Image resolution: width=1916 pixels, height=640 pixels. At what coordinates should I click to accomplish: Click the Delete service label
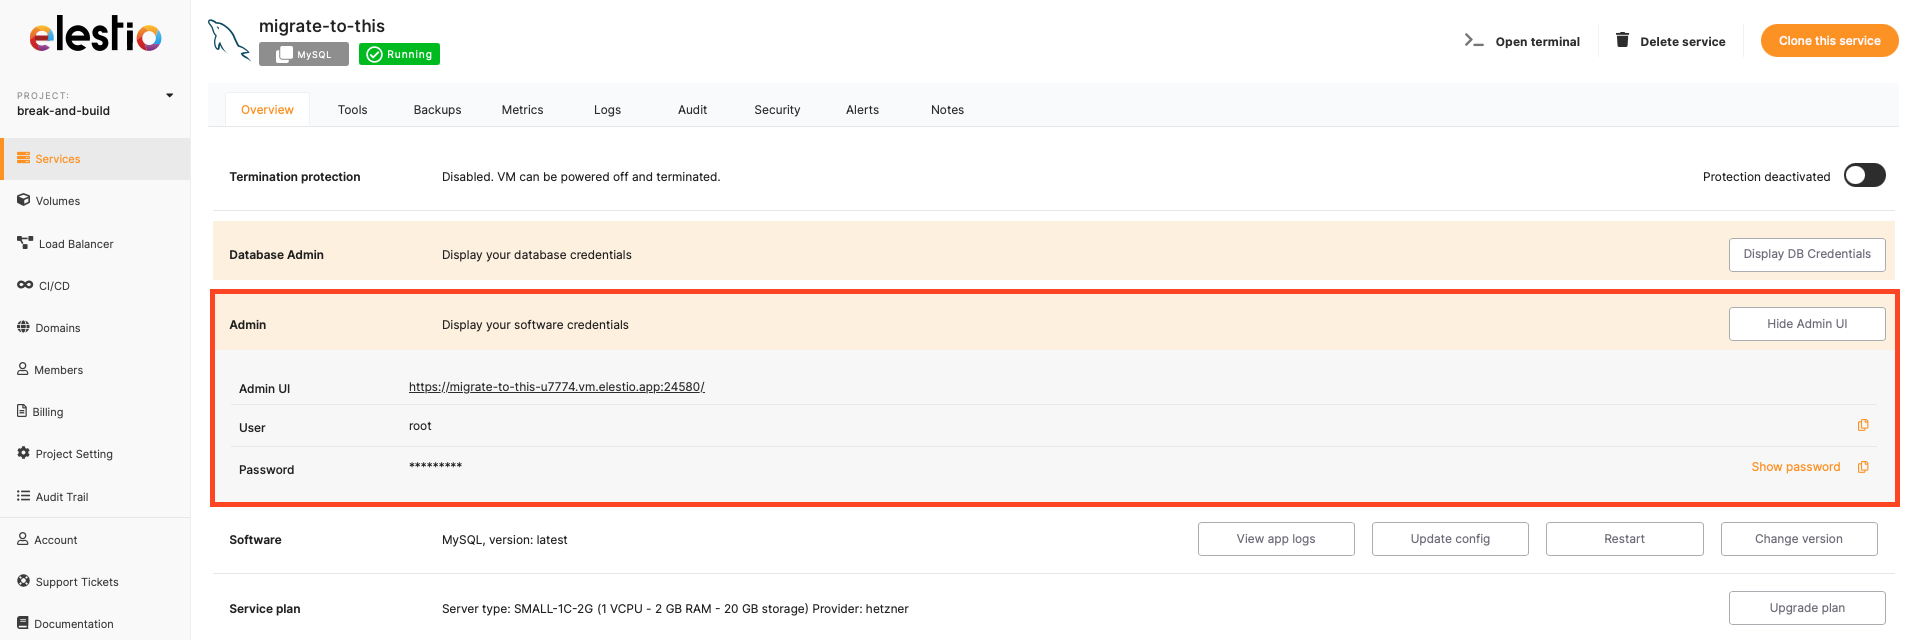(x=1683, y=42)
